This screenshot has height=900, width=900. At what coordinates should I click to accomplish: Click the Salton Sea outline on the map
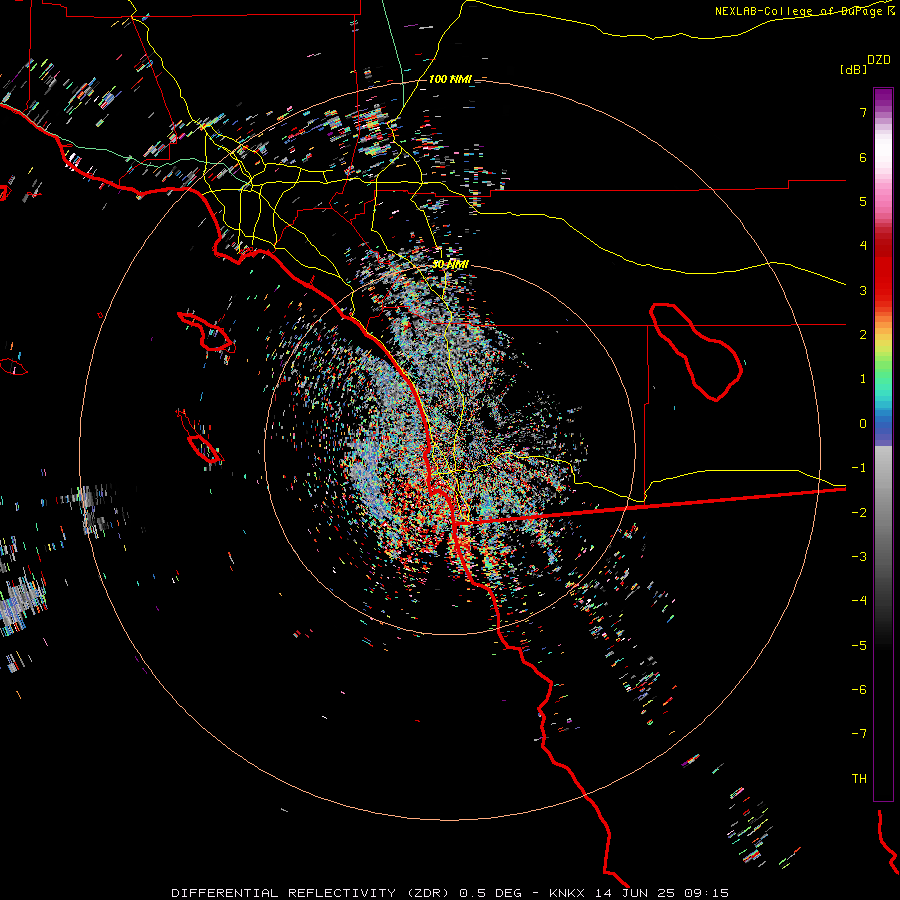696,352
